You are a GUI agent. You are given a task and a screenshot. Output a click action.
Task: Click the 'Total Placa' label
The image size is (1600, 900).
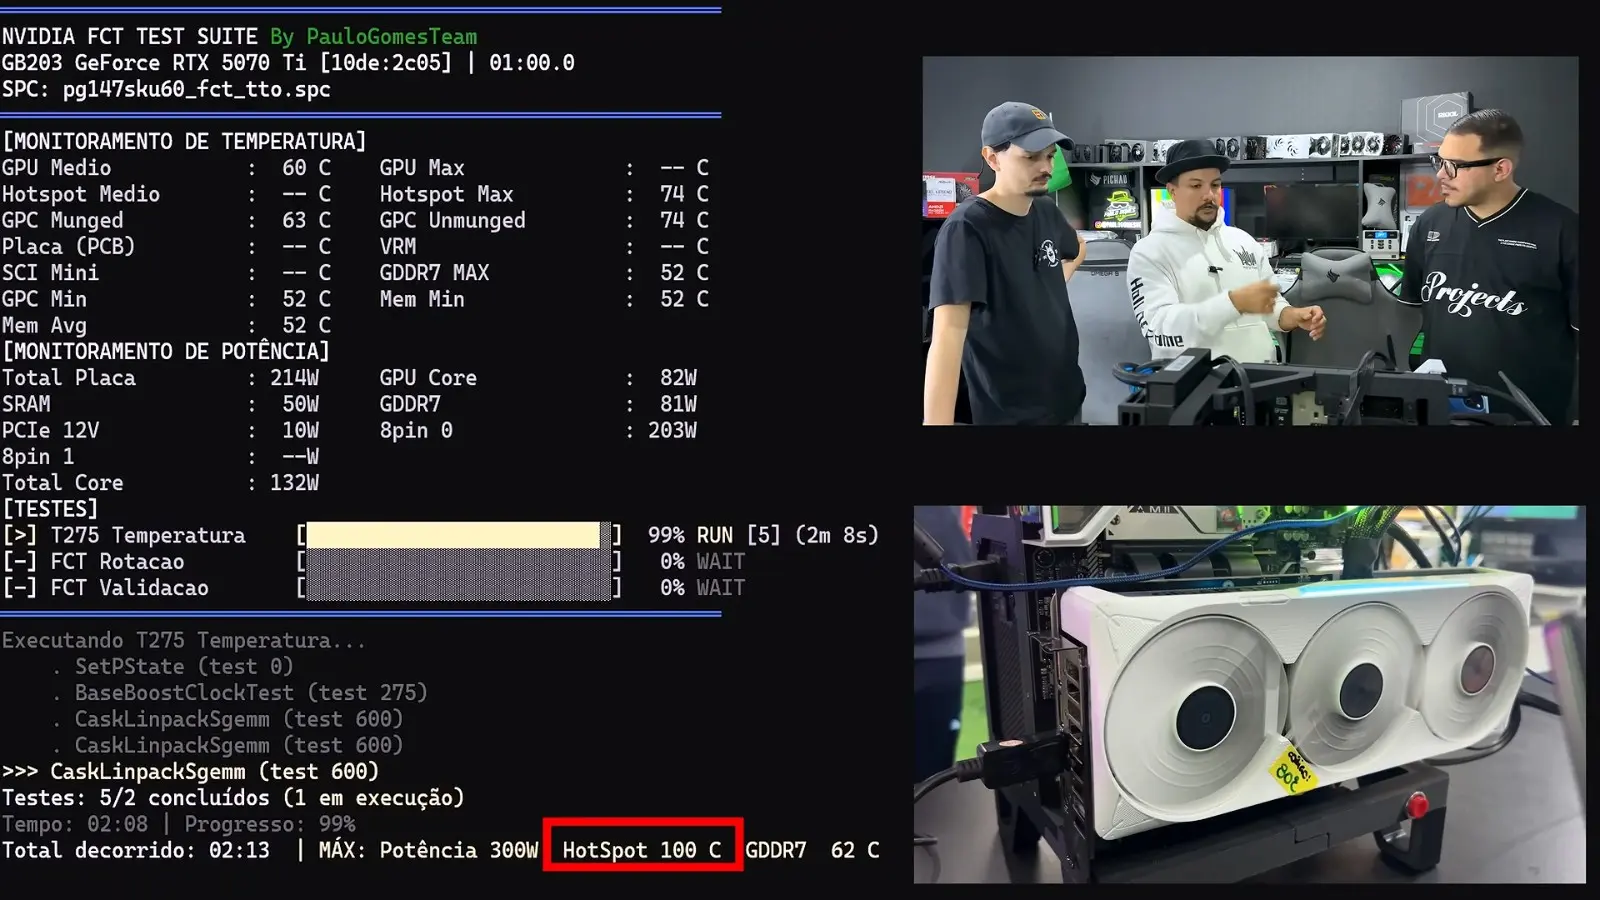[69, 378]
